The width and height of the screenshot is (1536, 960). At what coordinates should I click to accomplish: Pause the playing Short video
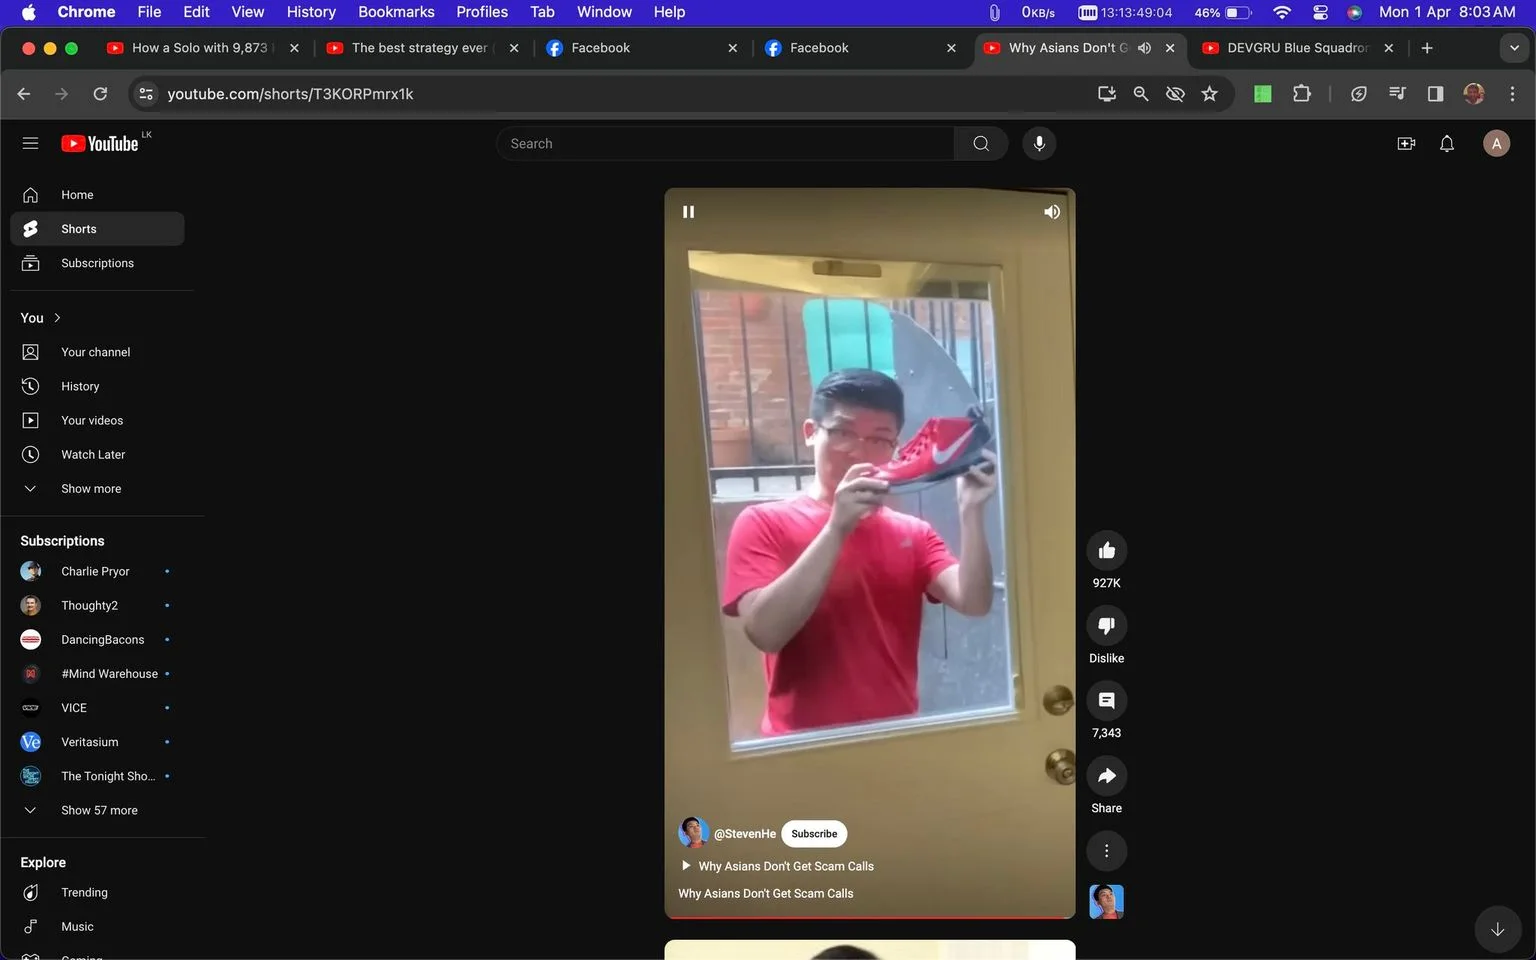pyautogui.click(x=688, y=212)
